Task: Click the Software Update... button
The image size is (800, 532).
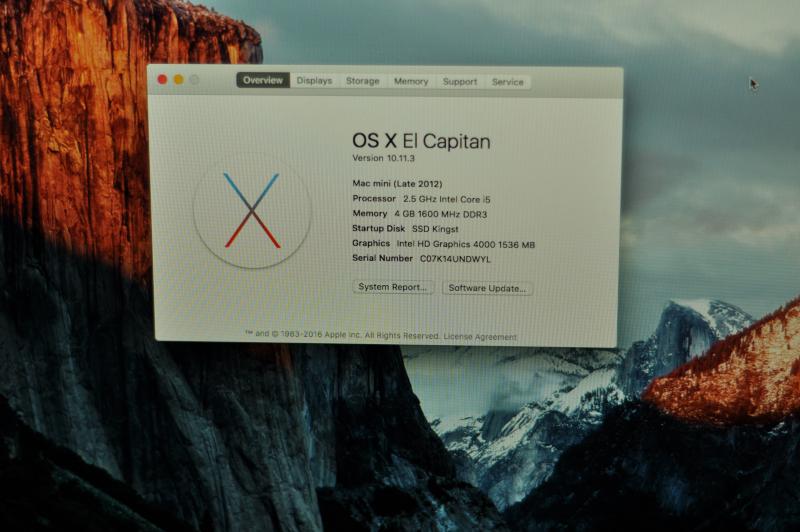Action: pyautogui.click(x=487, y=288)
